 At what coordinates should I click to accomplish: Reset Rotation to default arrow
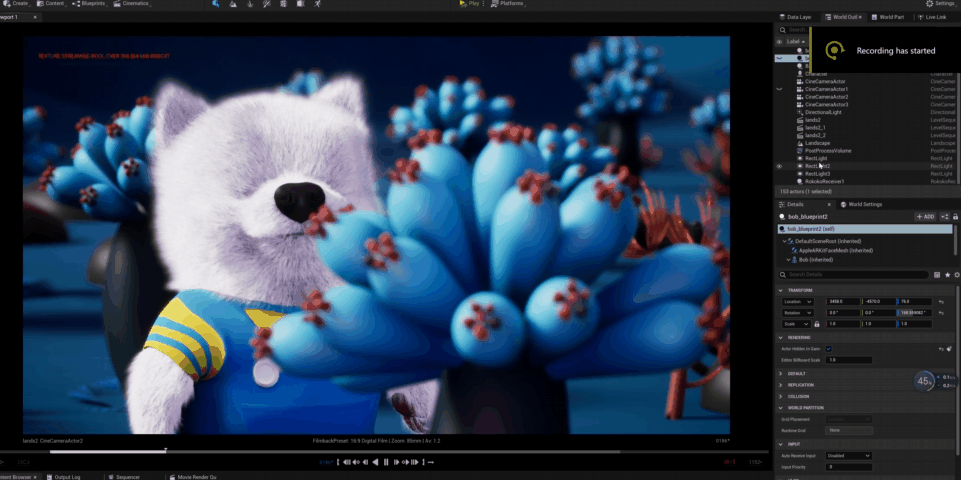point(941,313)
